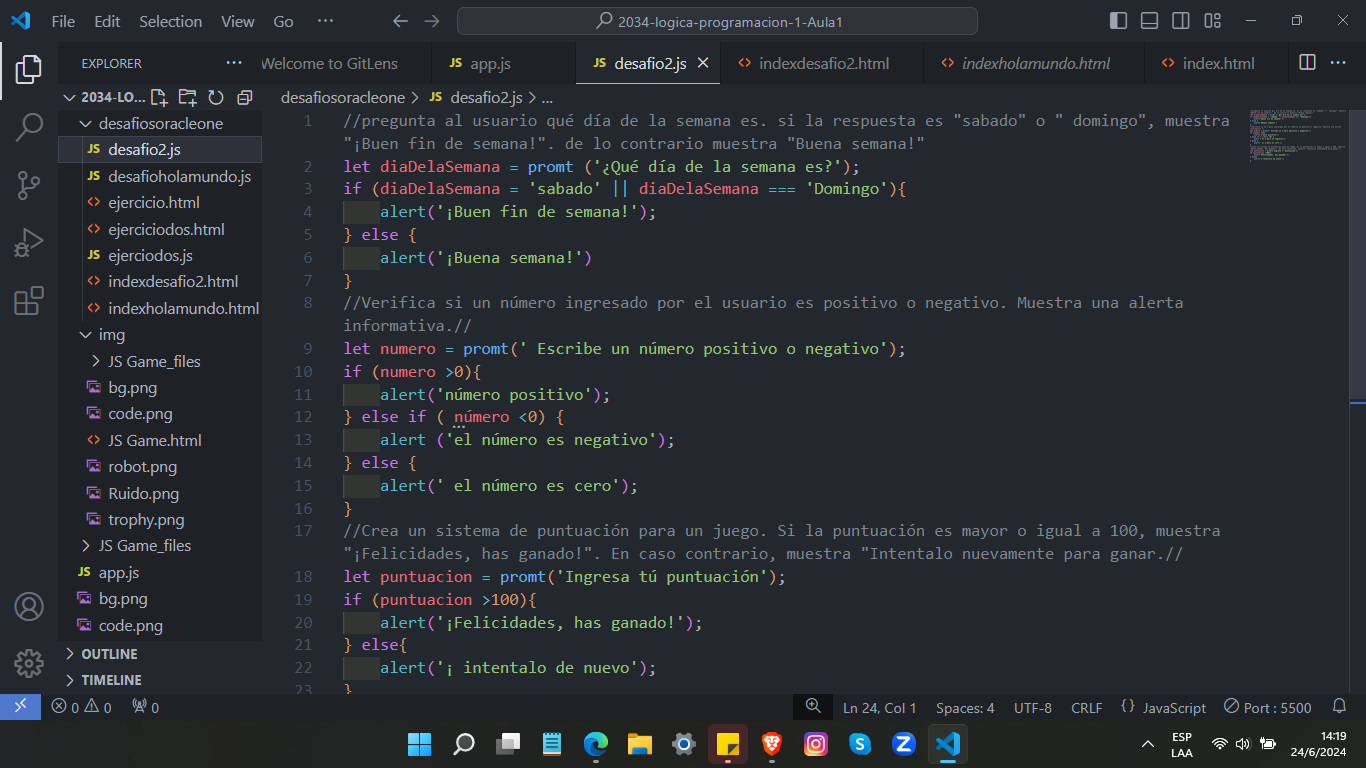The image size is (1366, 768).
Task: Toggle Primary Side Bar visibility
Action: pos(1119,21)
